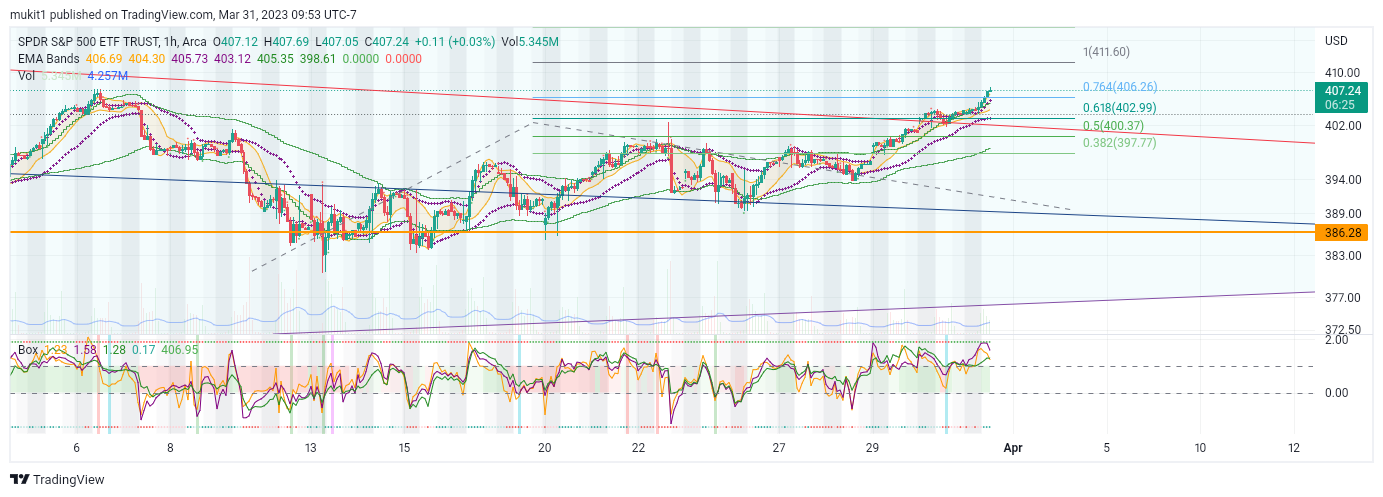Image resolution: width=1383 pixels, height=497 pixels.
Task: Click the date axis label 15
Action: (404, 446)
